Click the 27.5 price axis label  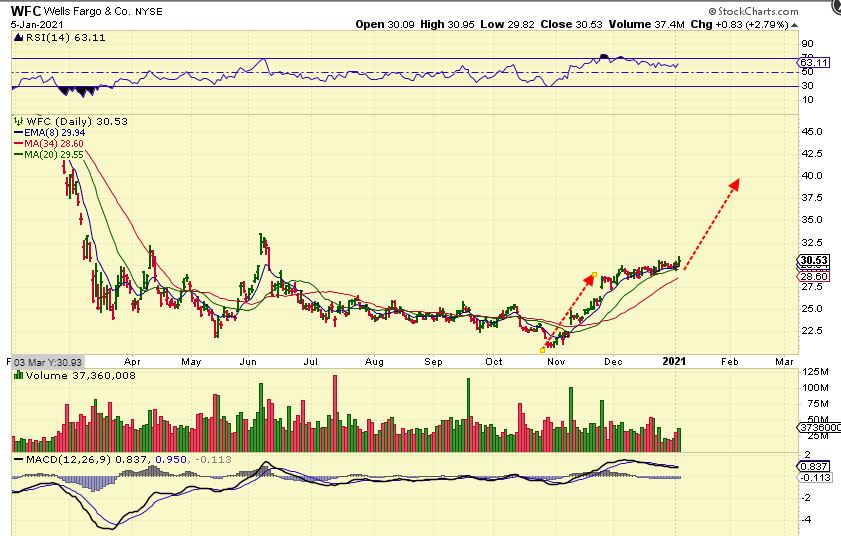point(812,287)
